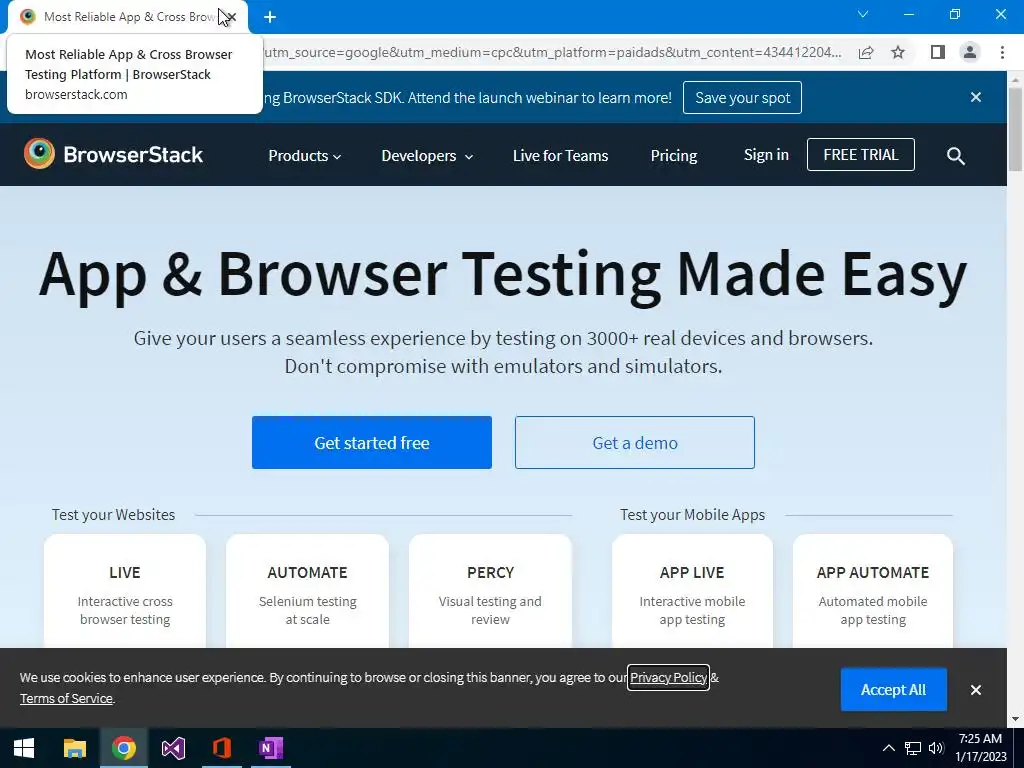Click Get started free button

coord(372,442)
